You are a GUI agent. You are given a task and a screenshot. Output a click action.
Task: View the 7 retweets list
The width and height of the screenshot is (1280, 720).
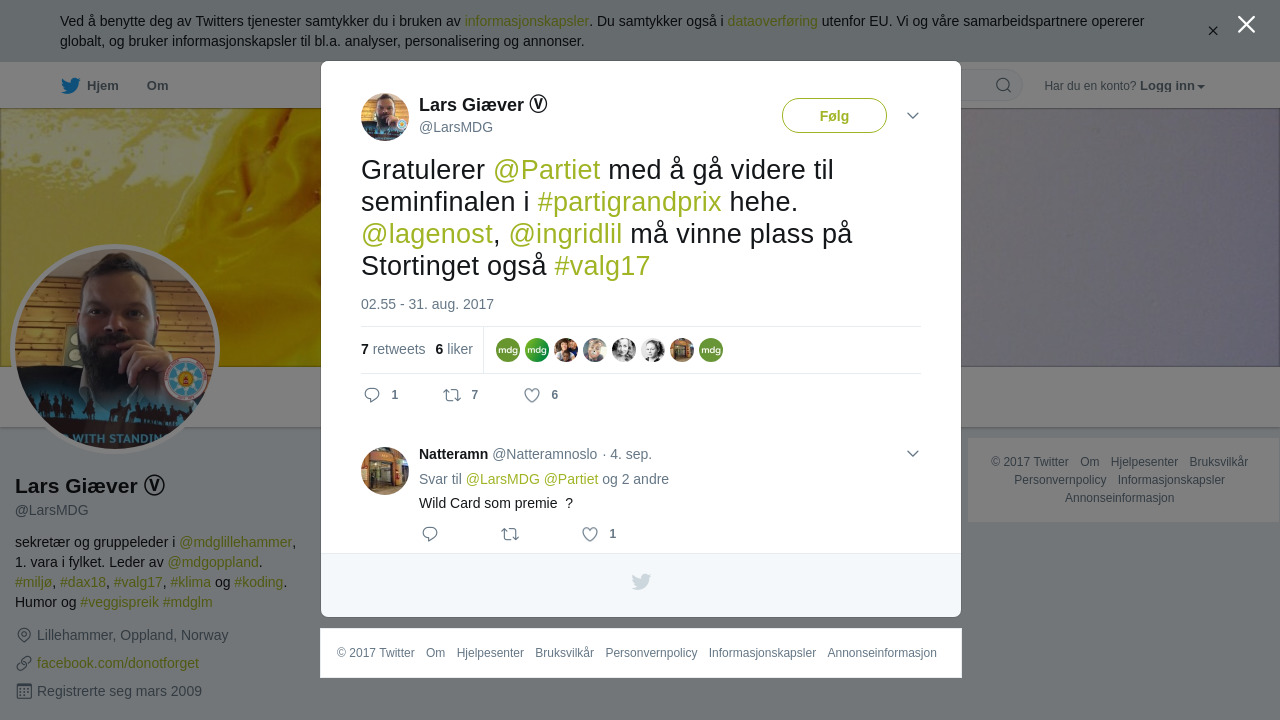(393, 349)
